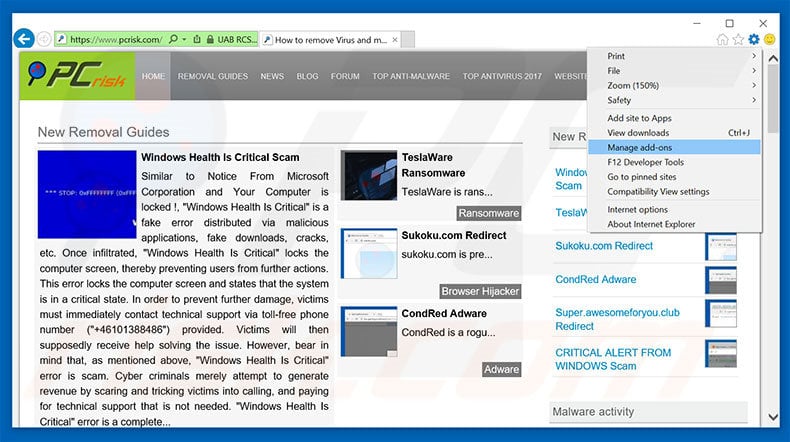Open a new blank tab
The image size is (790, 442).
pyautogui.click(x=408, y=39)
